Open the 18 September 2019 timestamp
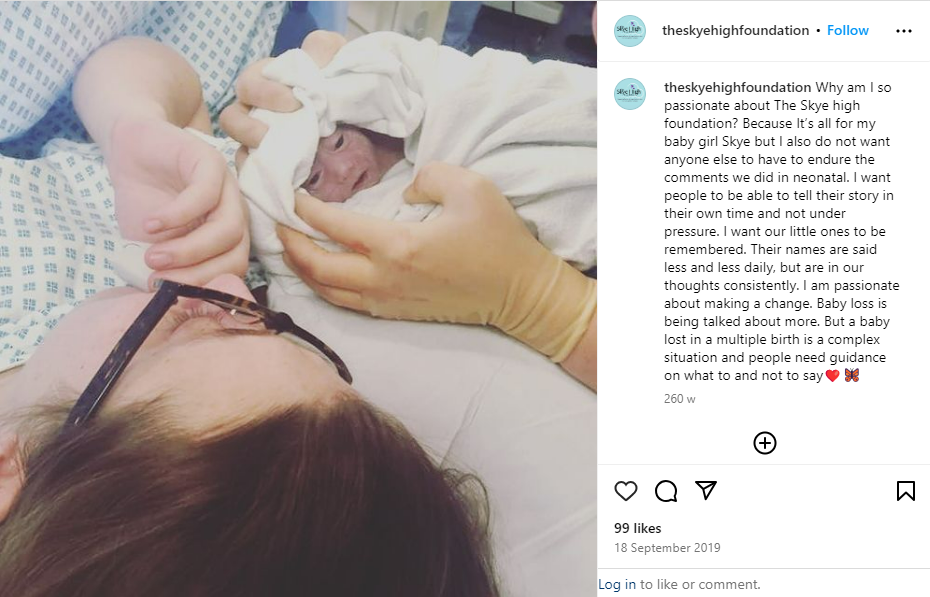This screenshot has width=930, height=597. [x=667, y=548]
